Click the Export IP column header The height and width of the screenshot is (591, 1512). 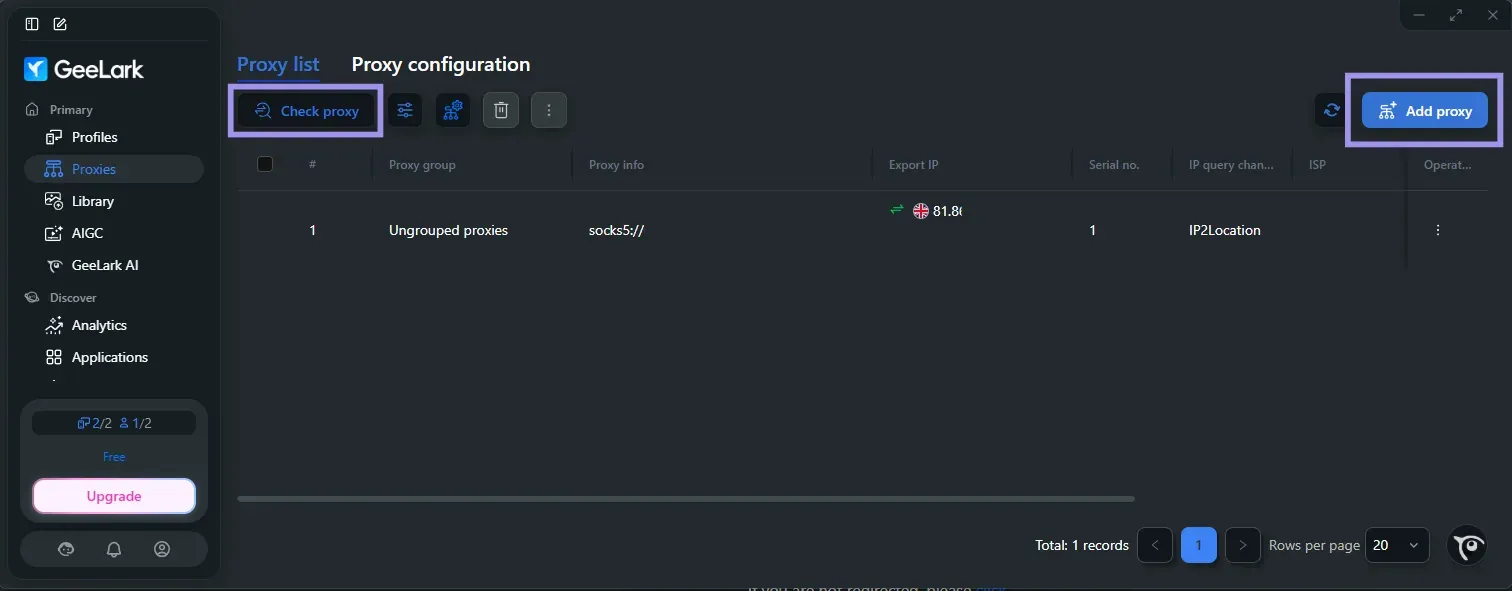[913, 165]
